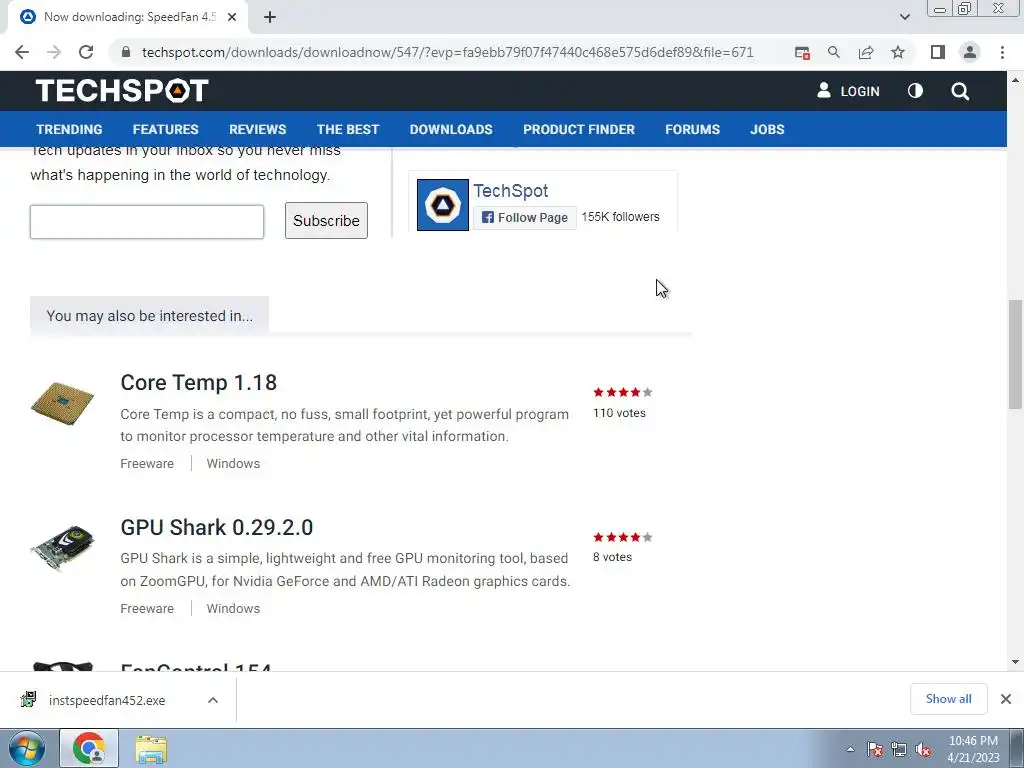Open a new browser tab
Image resolution: width=1024 pixels, height=768 pixels.
(270, 17)
